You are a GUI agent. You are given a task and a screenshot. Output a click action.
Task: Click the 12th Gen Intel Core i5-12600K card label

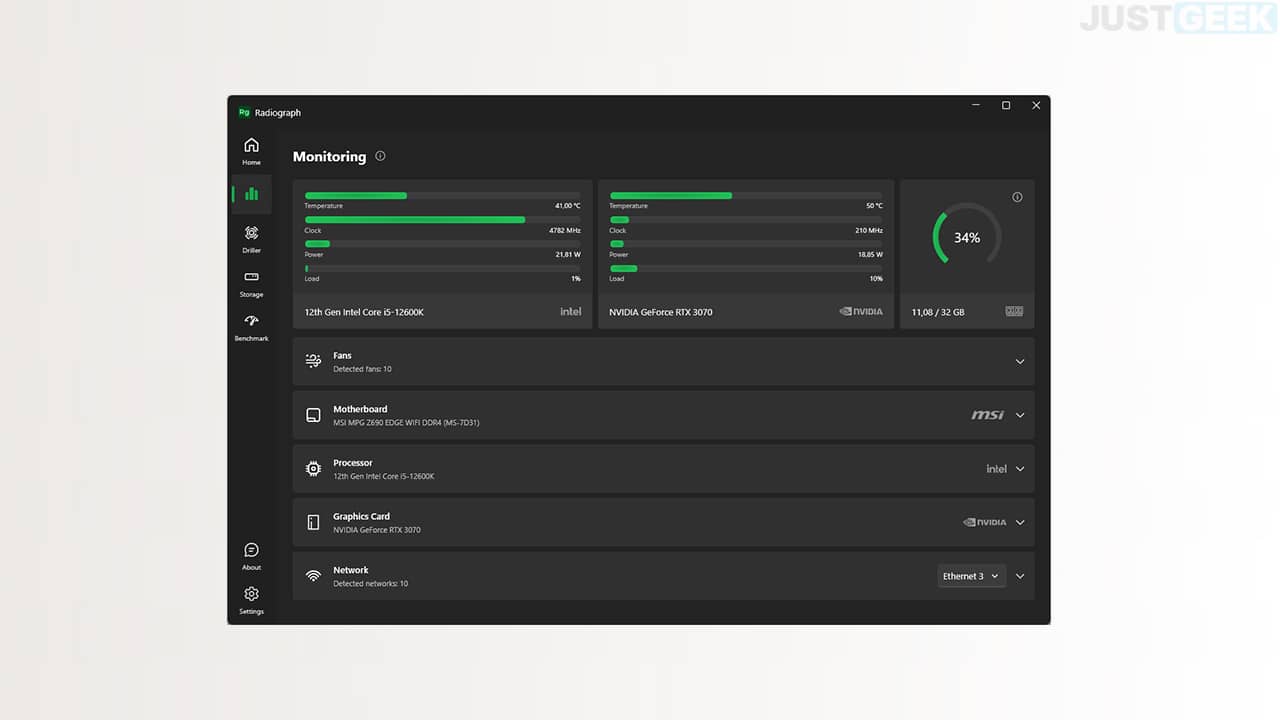pos(364,312)
